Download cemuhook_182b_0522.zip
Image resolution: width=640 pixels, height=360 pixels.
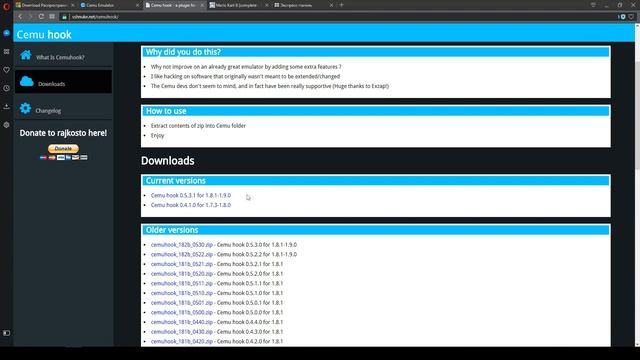[182, 254]
